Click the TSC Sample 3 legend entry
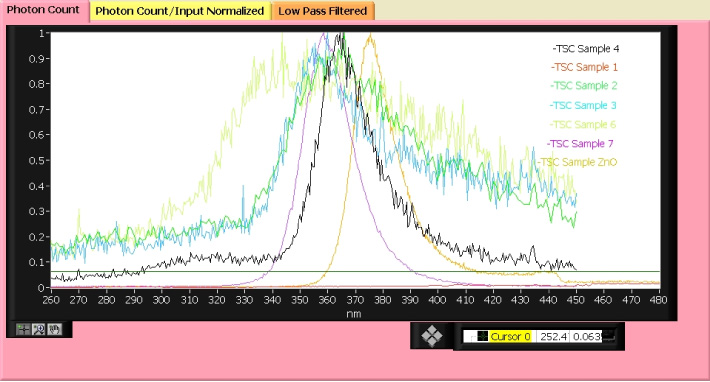710x382 pixels. pyautogui.click(x=583, y=105)
